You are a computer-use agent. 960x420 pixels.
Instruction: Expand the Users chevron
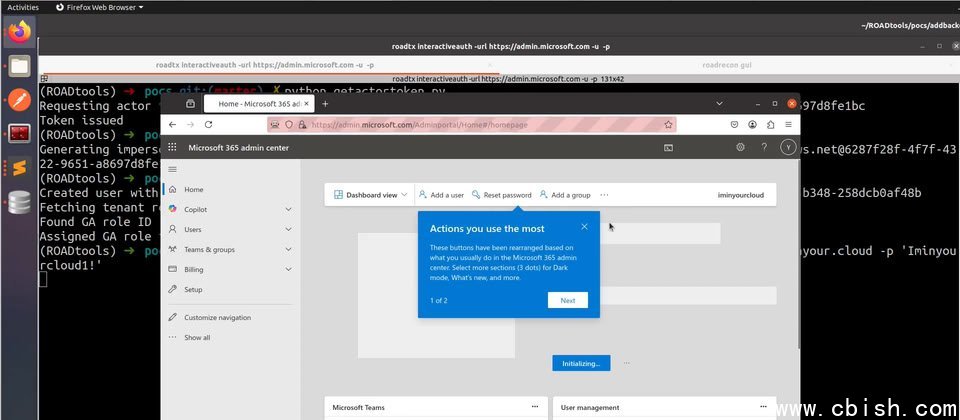coord(288,230)
